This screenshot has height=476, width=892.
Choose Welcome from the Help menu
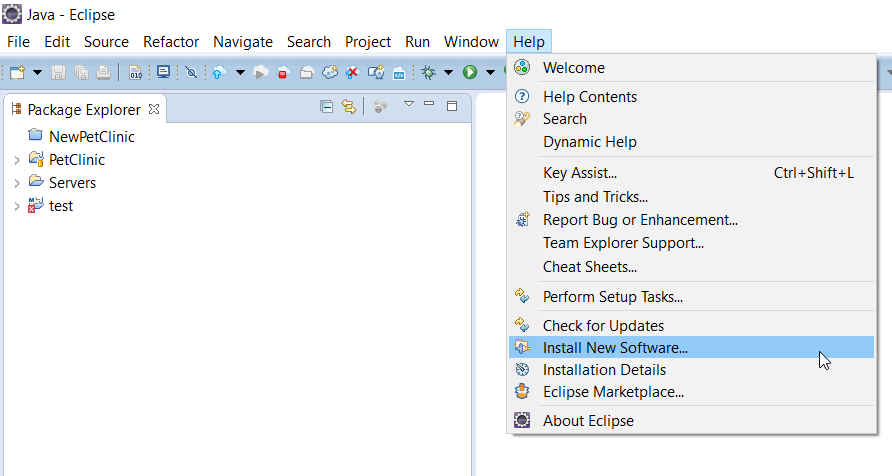click(691, 68)
